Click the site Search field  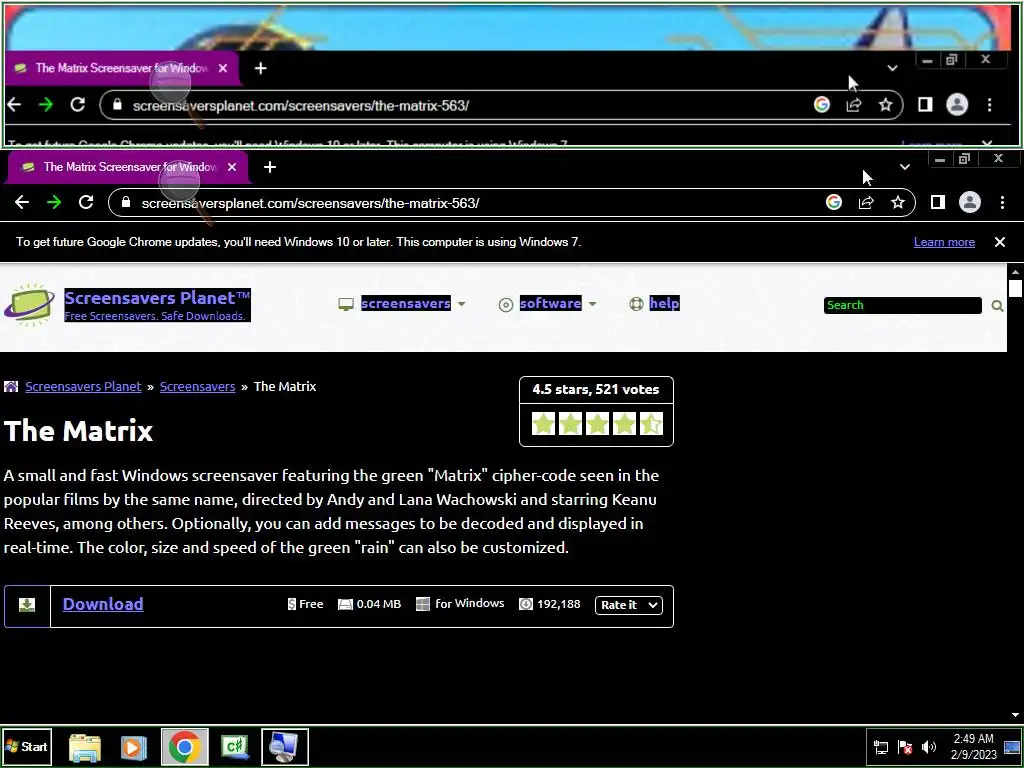click(x=903, y=305)
